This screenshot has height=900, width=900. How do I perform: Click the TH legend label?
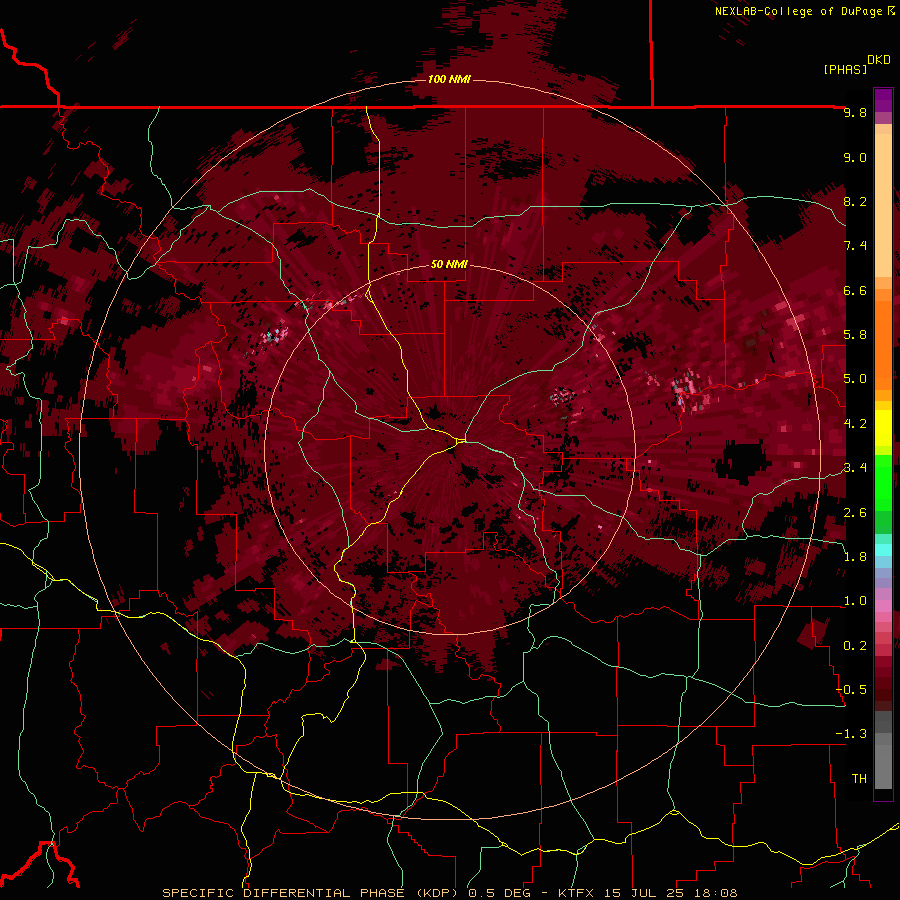point(859,779)
